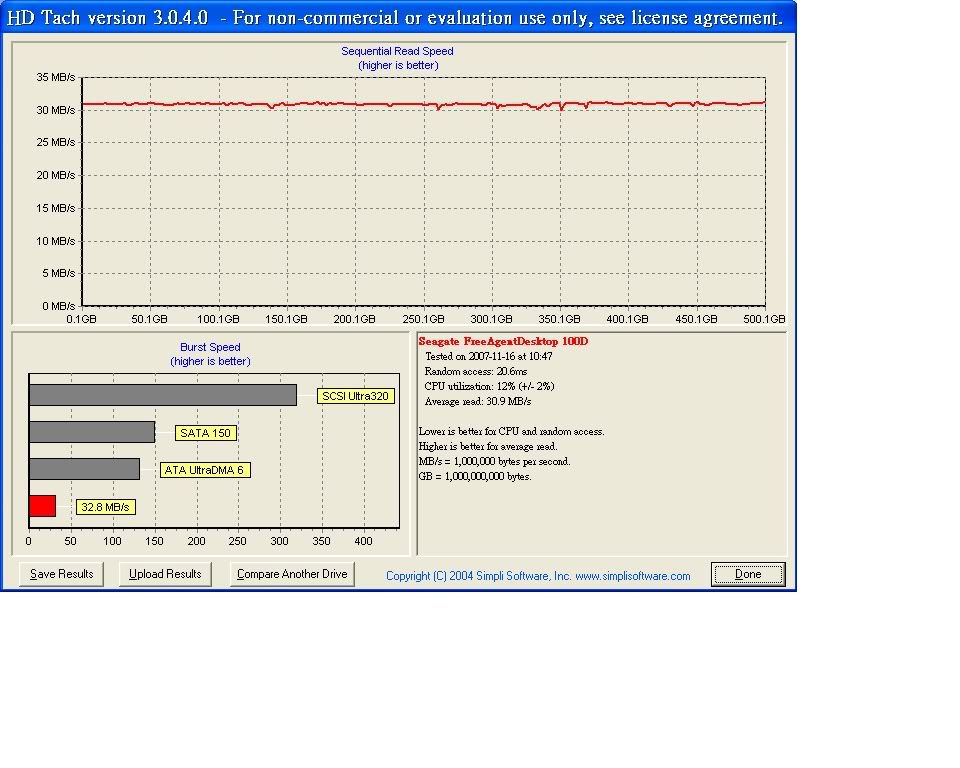This screenshot has width=960, height=768.
Task: Click the Sequential Read Speed chart title
Action: 397,51
